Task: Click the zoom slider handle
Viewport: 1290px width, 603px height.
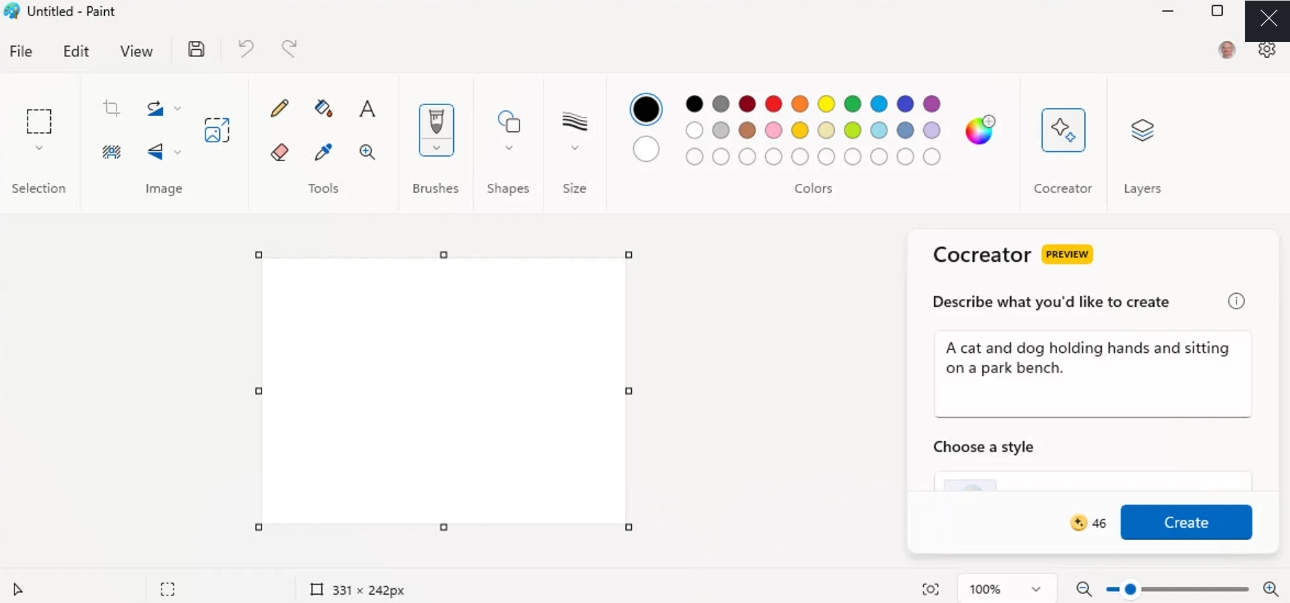Action: tap(1131, 590)
